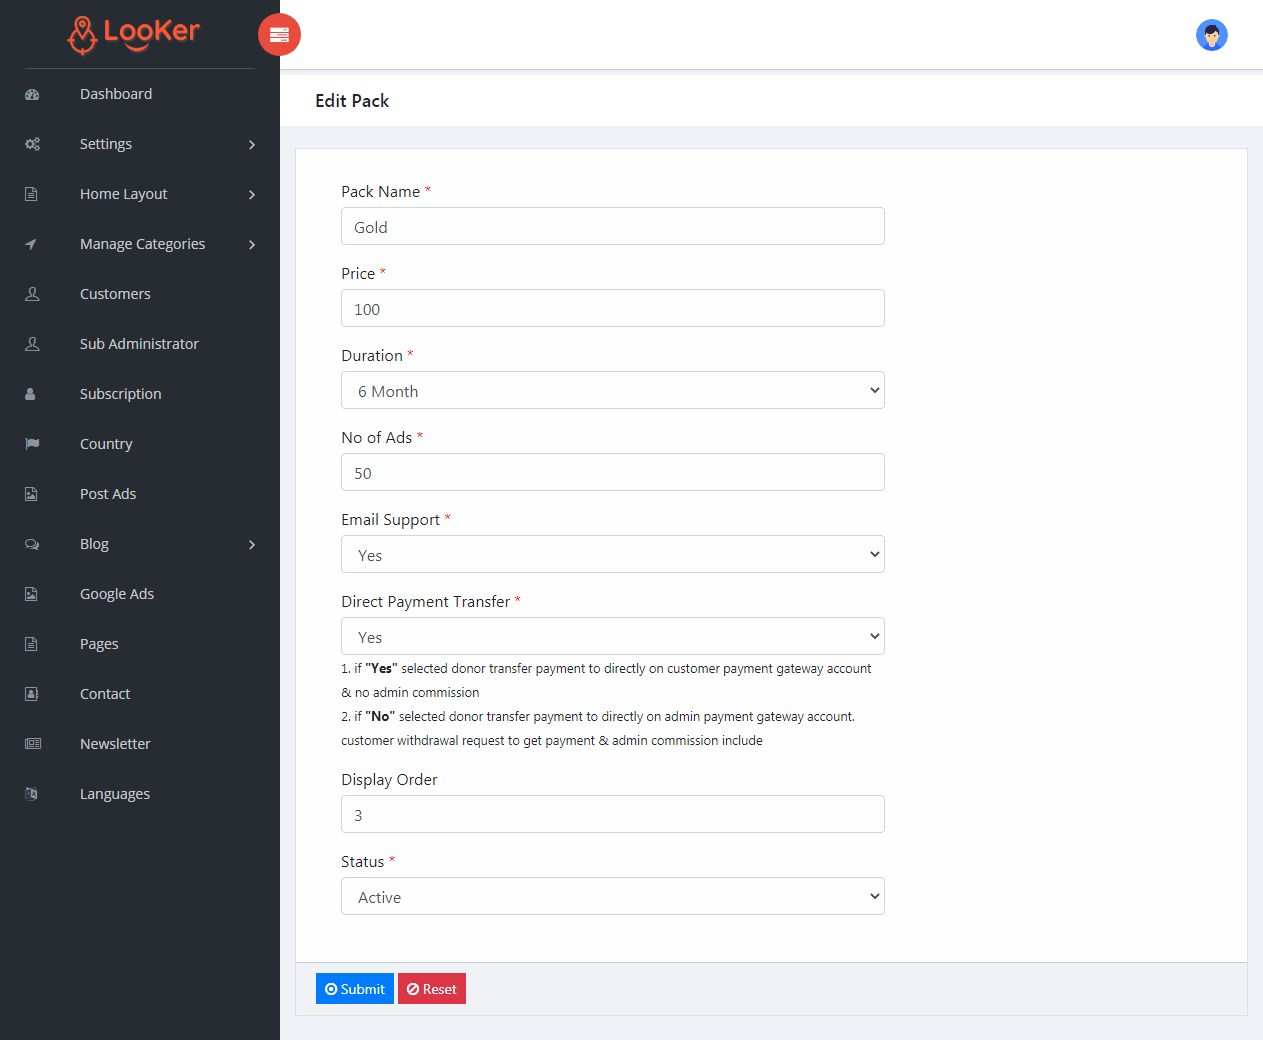Open Home Layout menu item
This screenshot has width=1263, height=1040.
[123, 194]
